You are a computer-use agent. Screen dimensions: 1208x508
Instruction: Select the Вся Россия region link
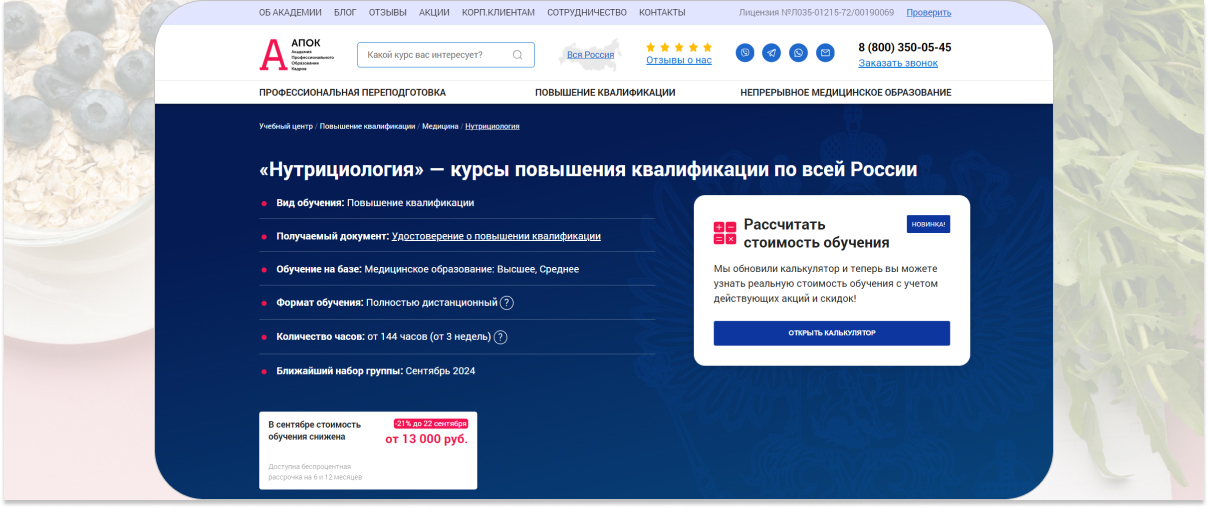click(590, 55)
